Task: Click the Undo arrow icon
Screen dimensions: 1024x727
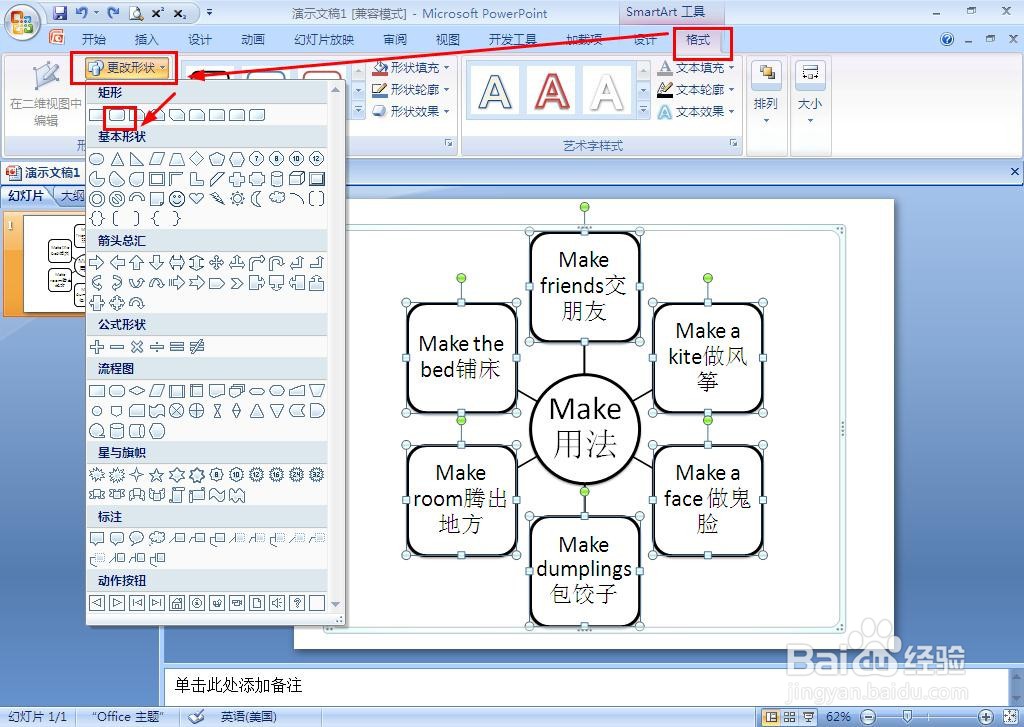Action: (x=82, y=12)
